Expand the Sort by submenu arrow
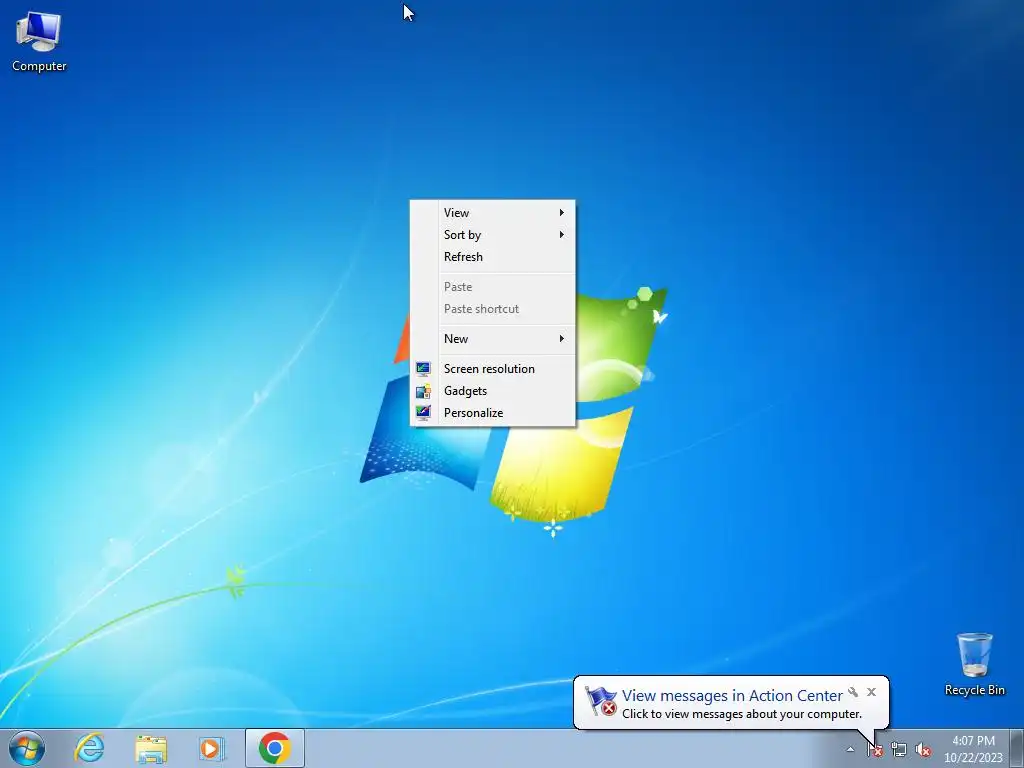The image size is (1024, 768). click(x=562, y=234)
